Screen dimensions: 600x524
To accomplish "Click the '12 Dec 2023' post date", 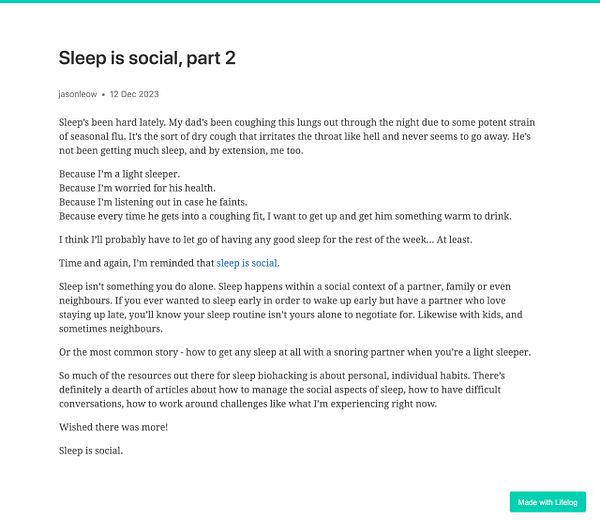I will tap(134, 94).
